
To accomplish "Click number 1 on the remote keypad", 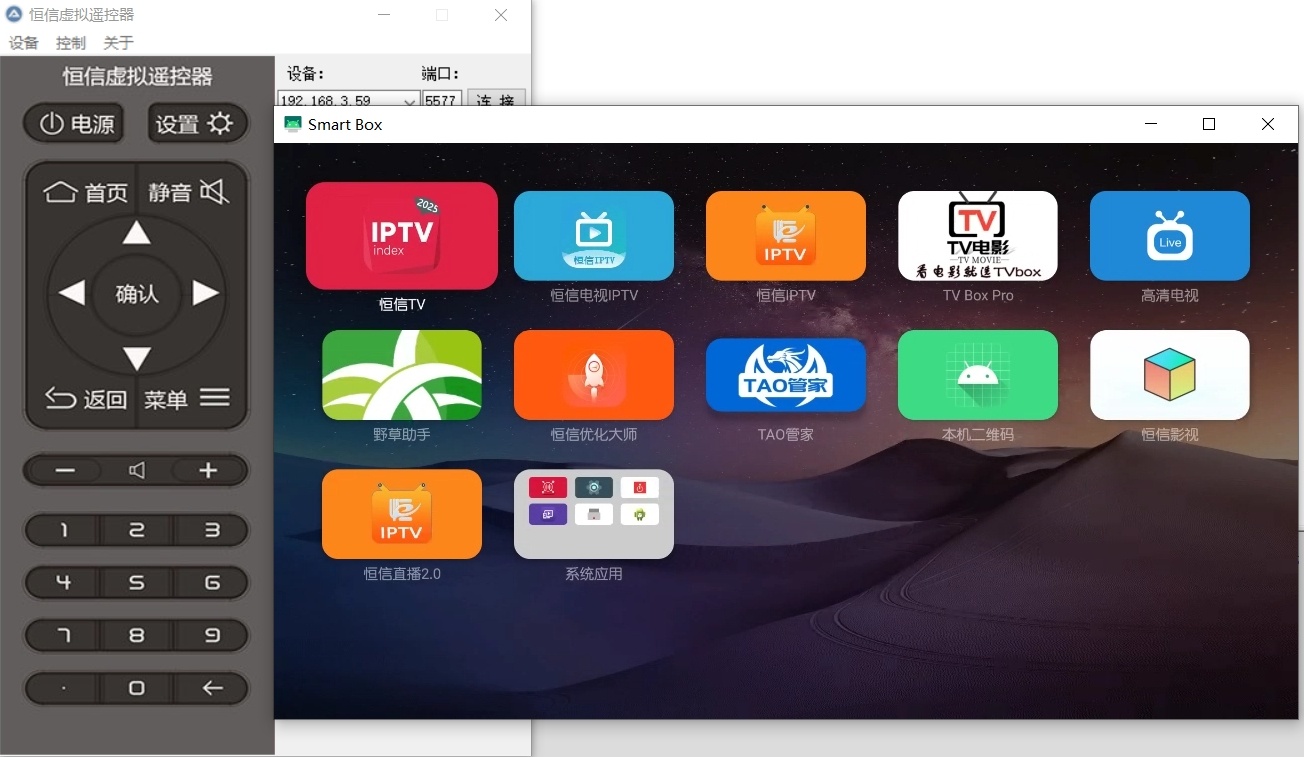I will point(64,531).
